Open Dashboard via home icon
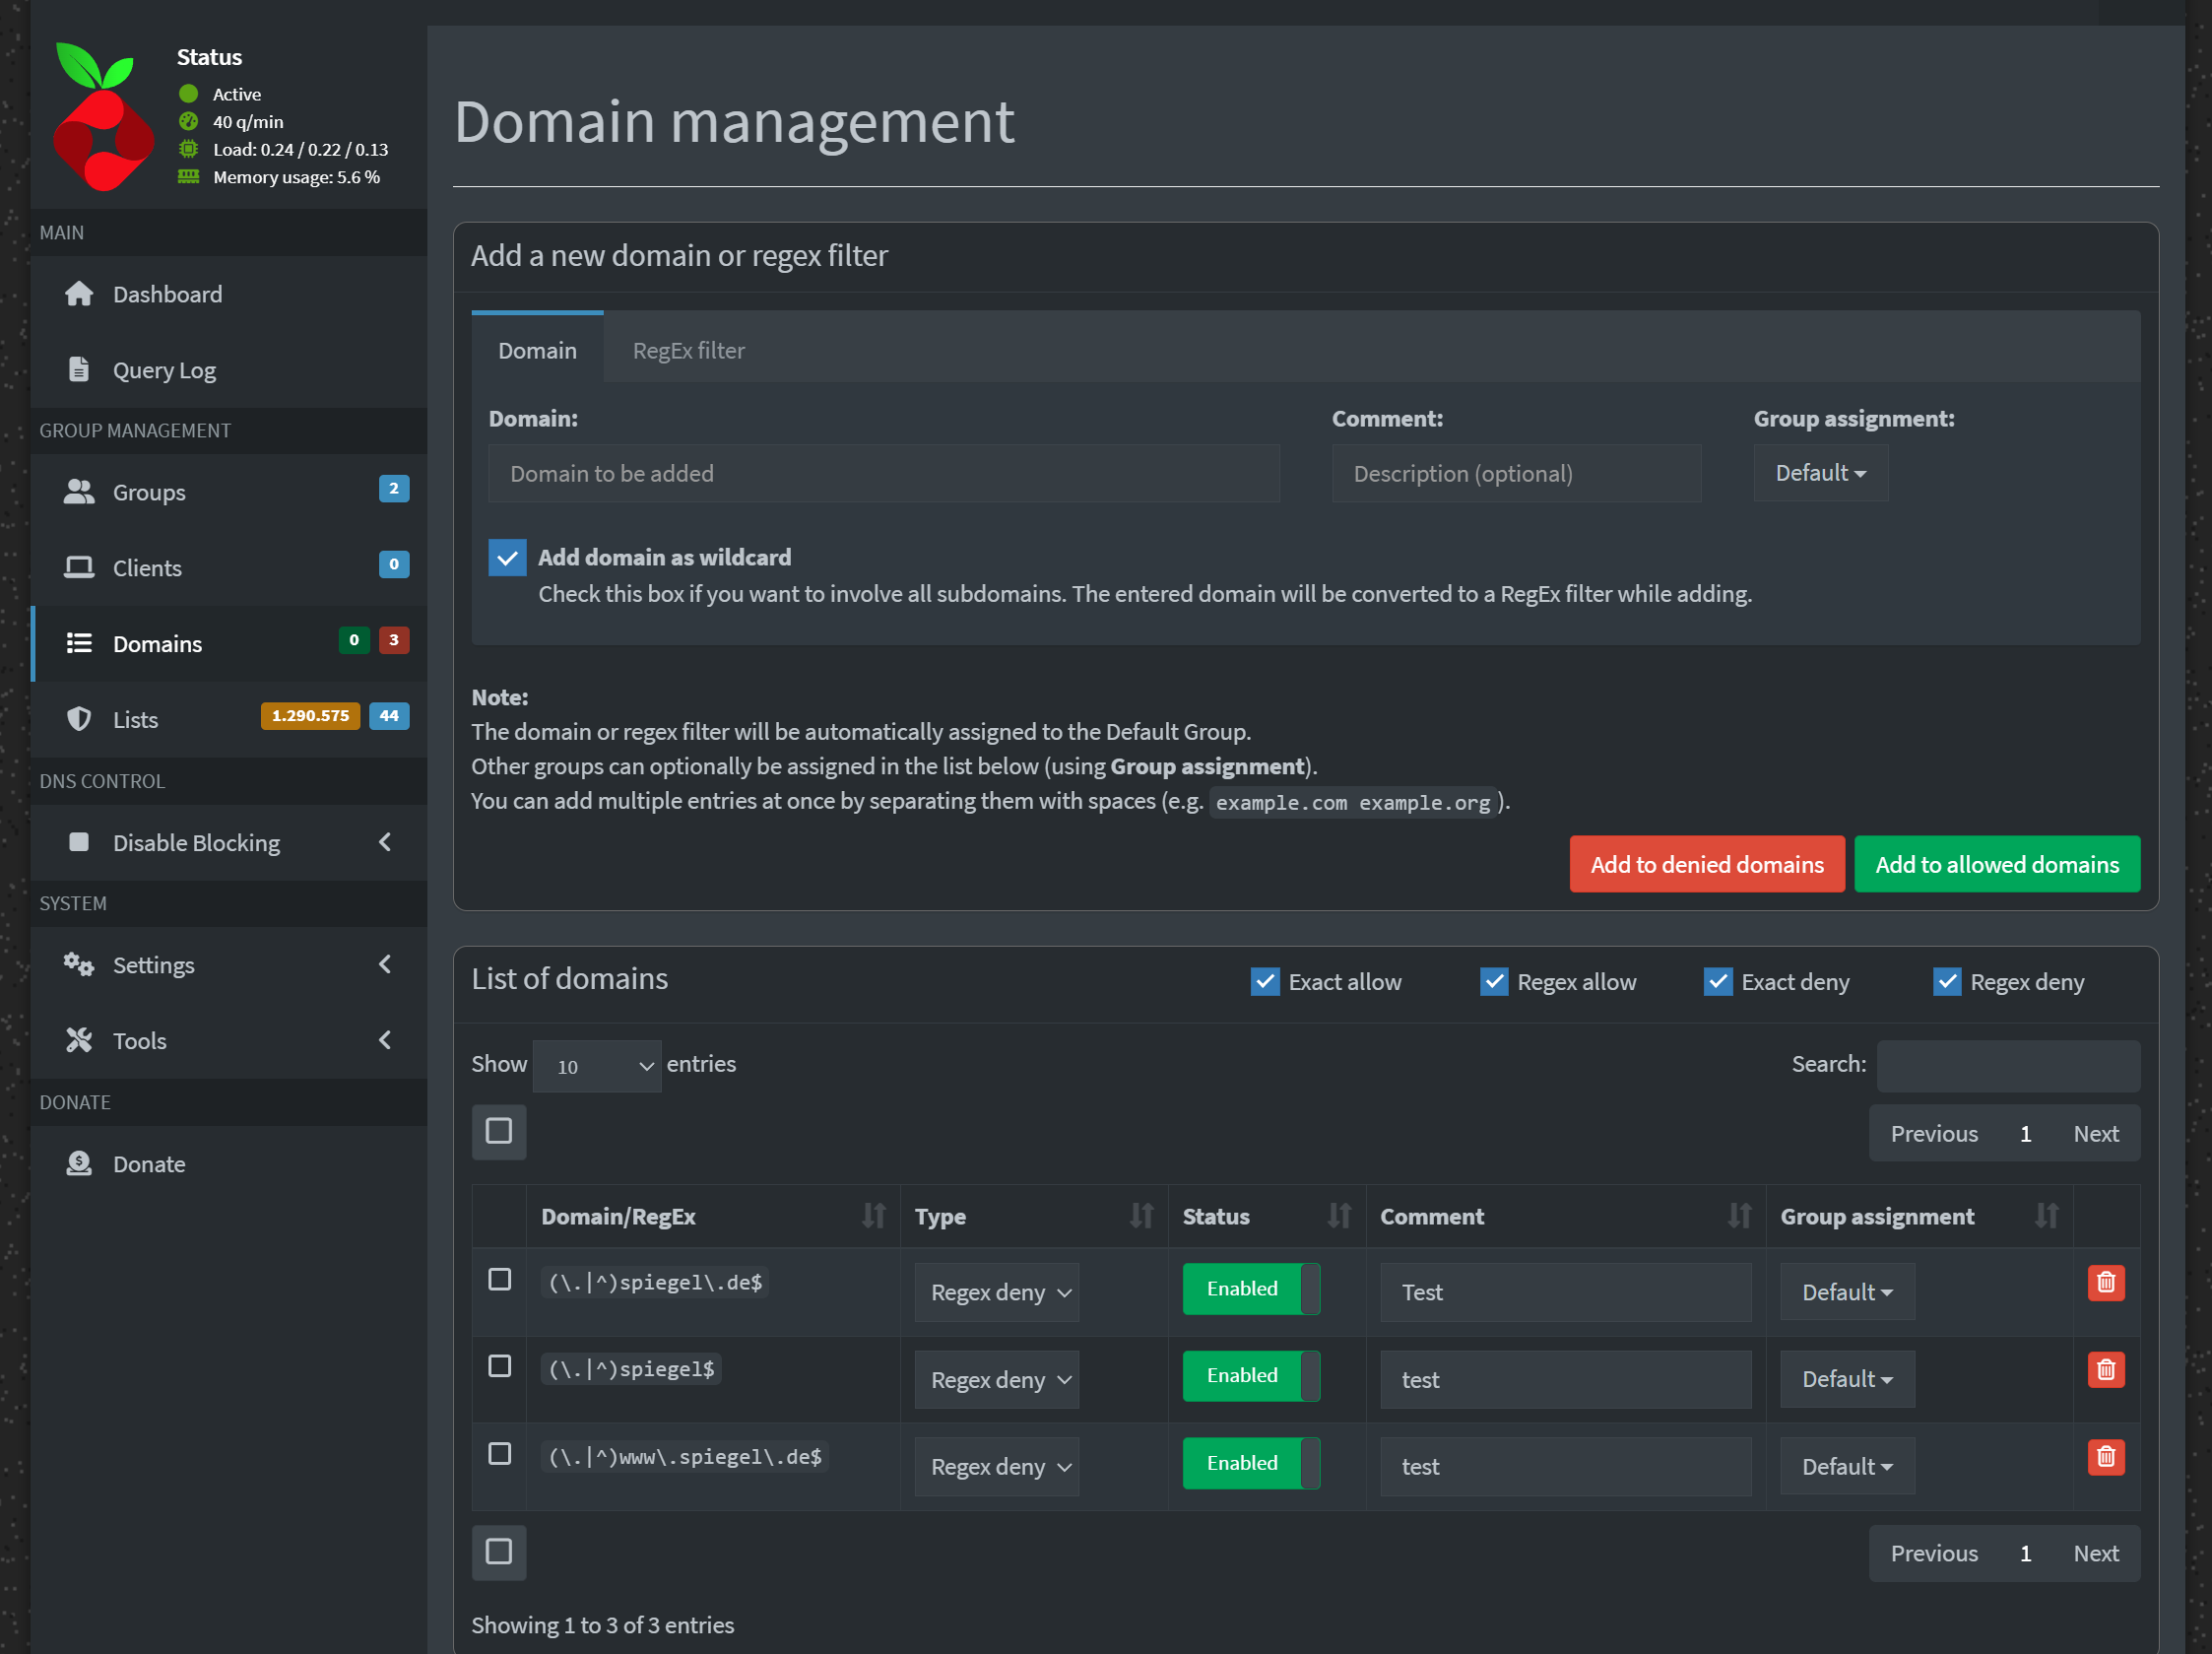The image size is (2212, 1654). (x=79, y=294)
